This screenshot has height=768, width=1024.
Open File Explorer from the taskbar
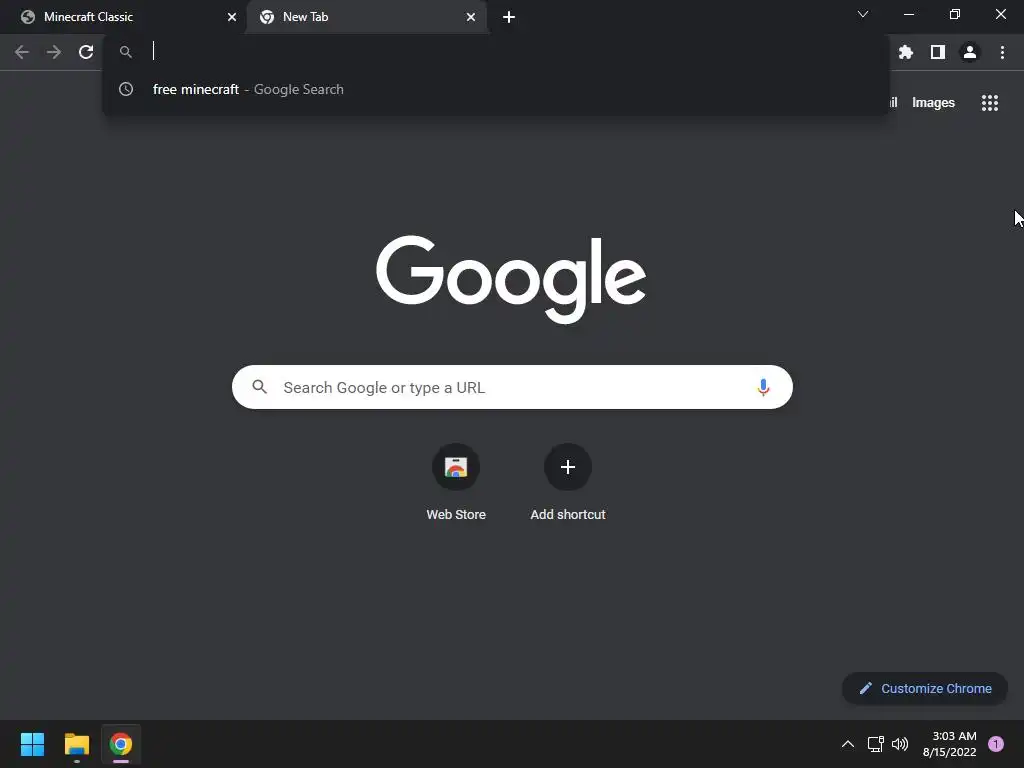76,744
